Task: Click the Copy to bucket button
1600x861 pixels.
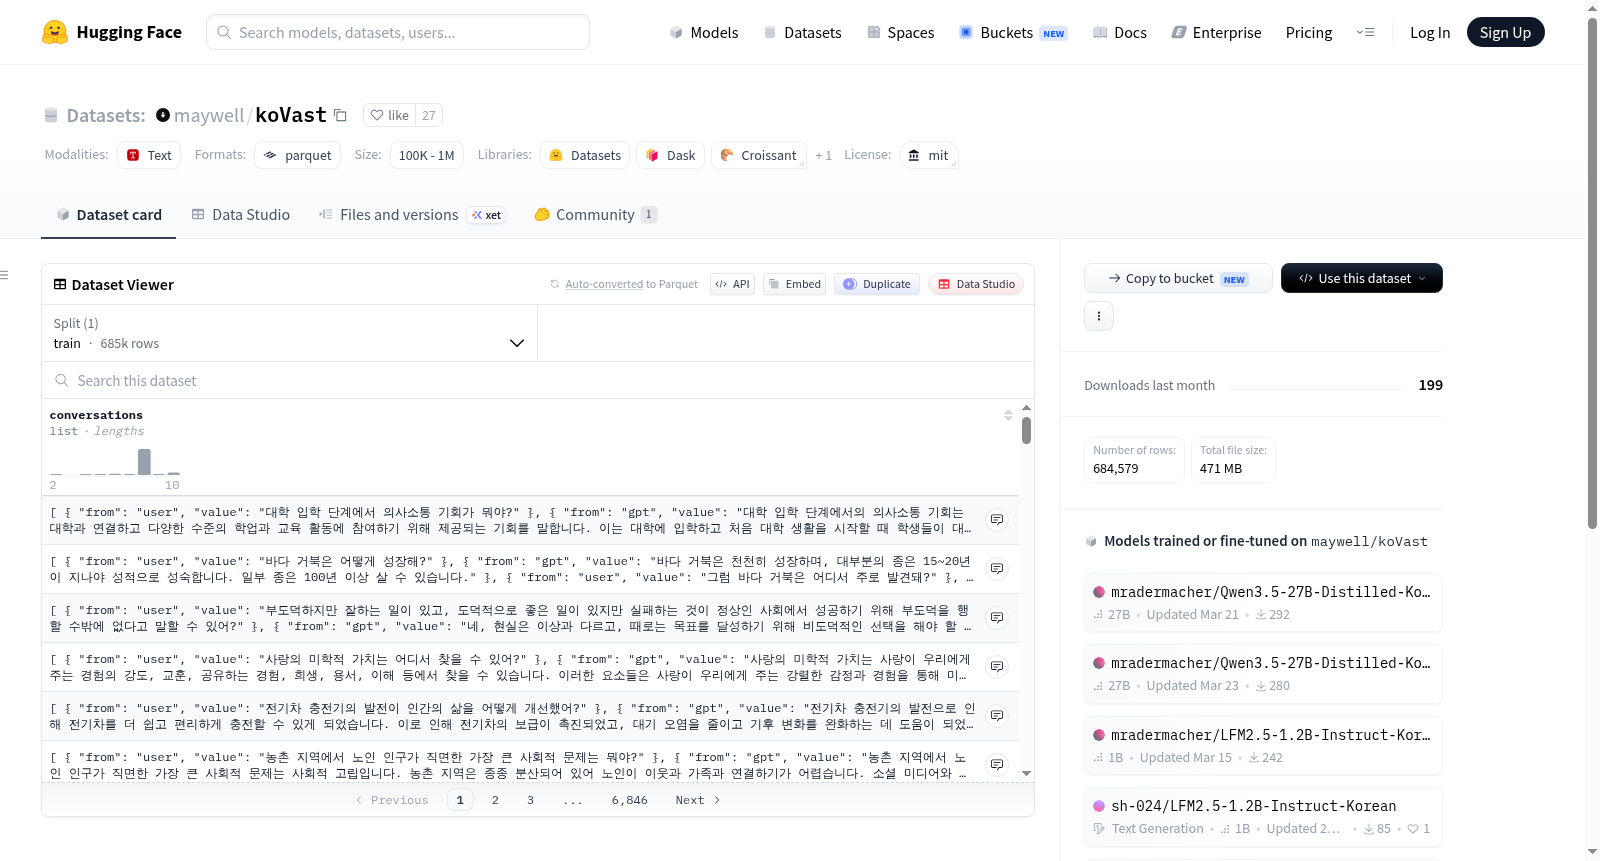Action: click(x=1178, y=278)
